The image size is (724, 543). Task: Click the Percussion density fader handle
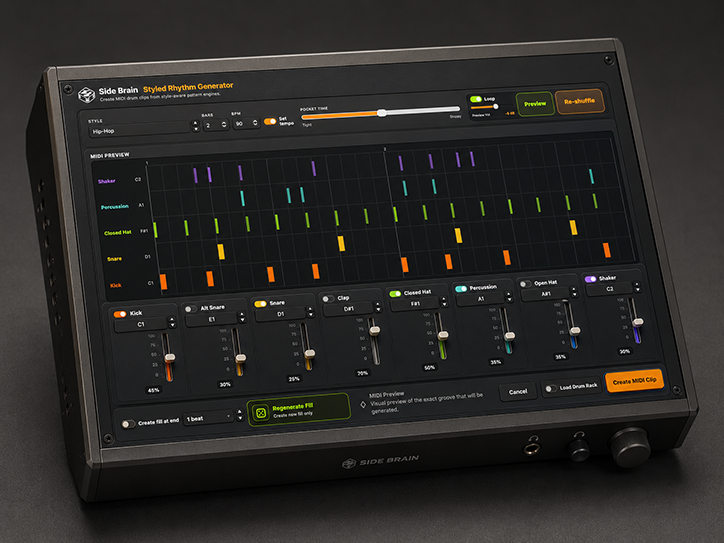tap(510, 336)
